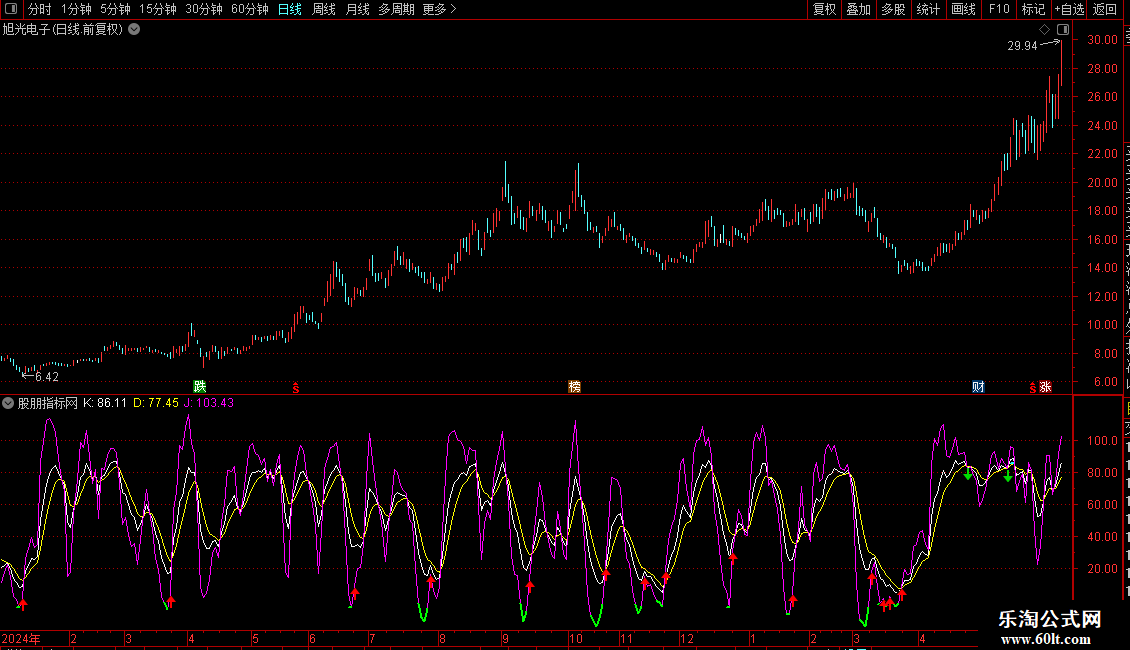Screen dimensions: 1130x650
Task: Select the 30分钟 period
Action: coord(204,9)
